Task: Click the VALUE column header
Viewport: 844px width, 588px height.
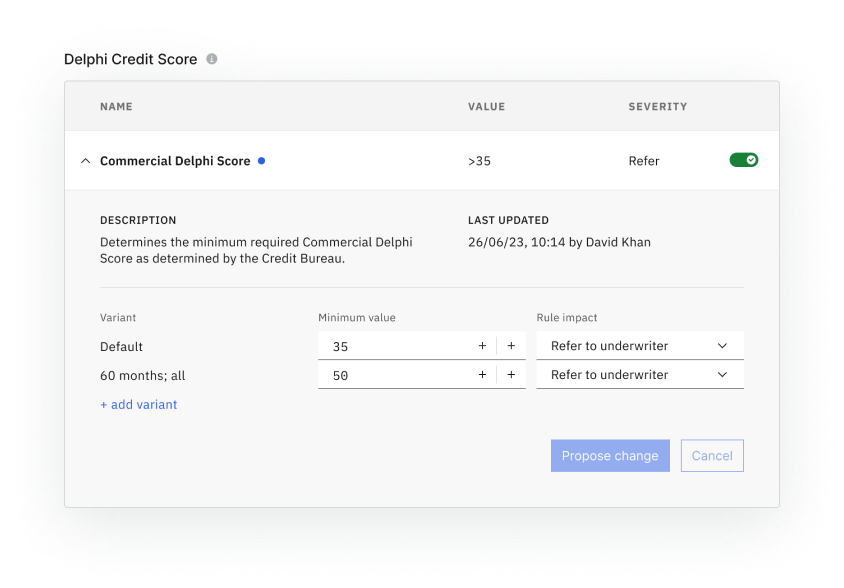Action: coord(486,107)
